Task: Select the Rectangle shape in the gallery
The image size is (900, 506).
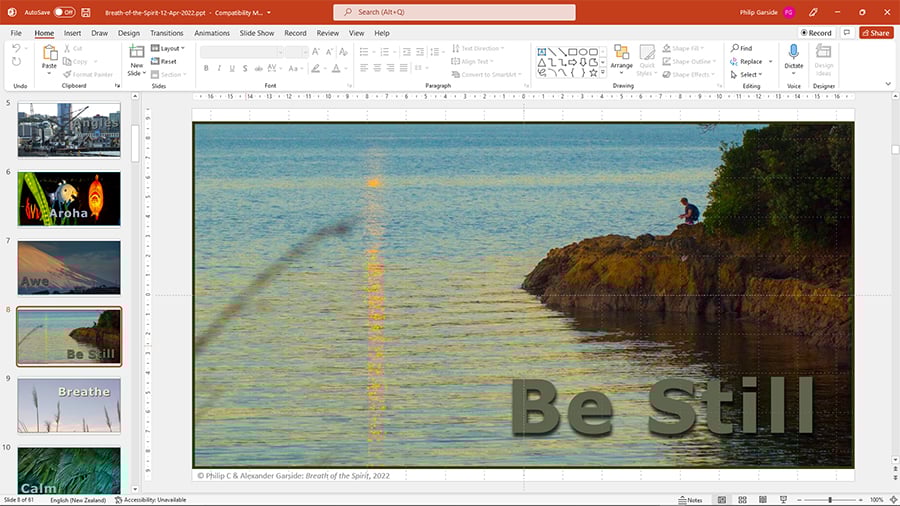Action: (573, 52)
